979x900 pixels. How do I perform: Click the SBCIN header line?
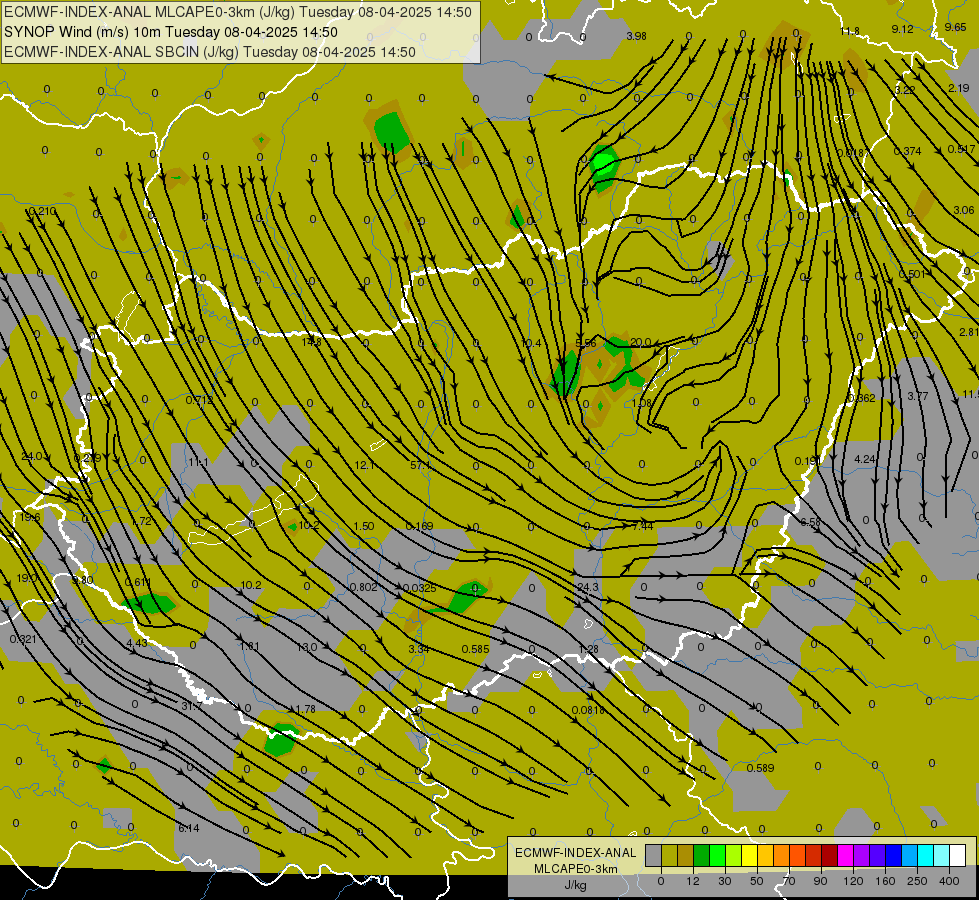point(210,52)
